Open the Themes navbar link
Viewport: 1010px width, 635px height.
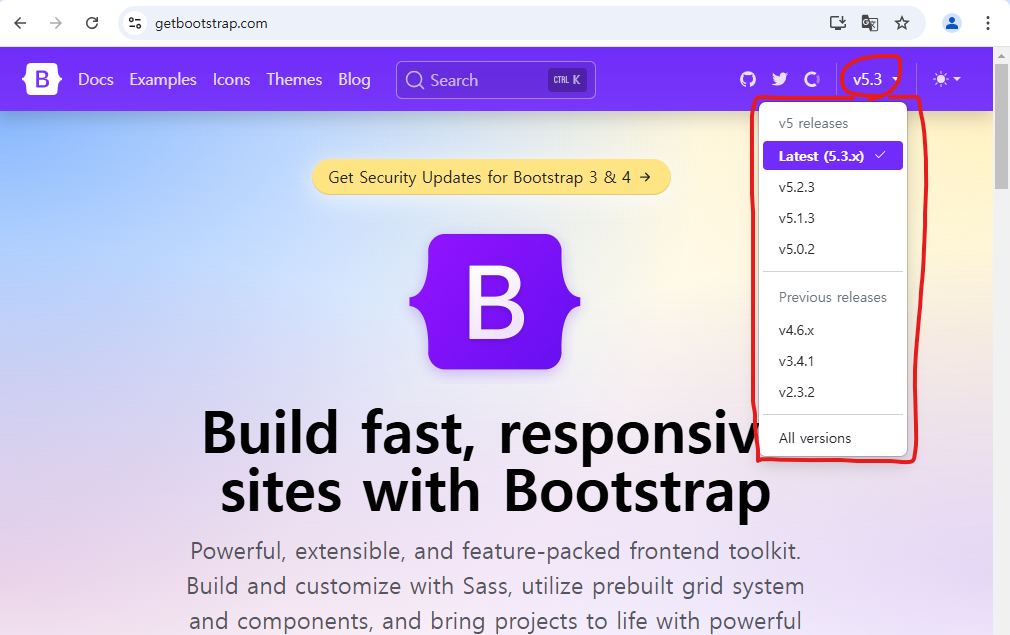(294, 79)
